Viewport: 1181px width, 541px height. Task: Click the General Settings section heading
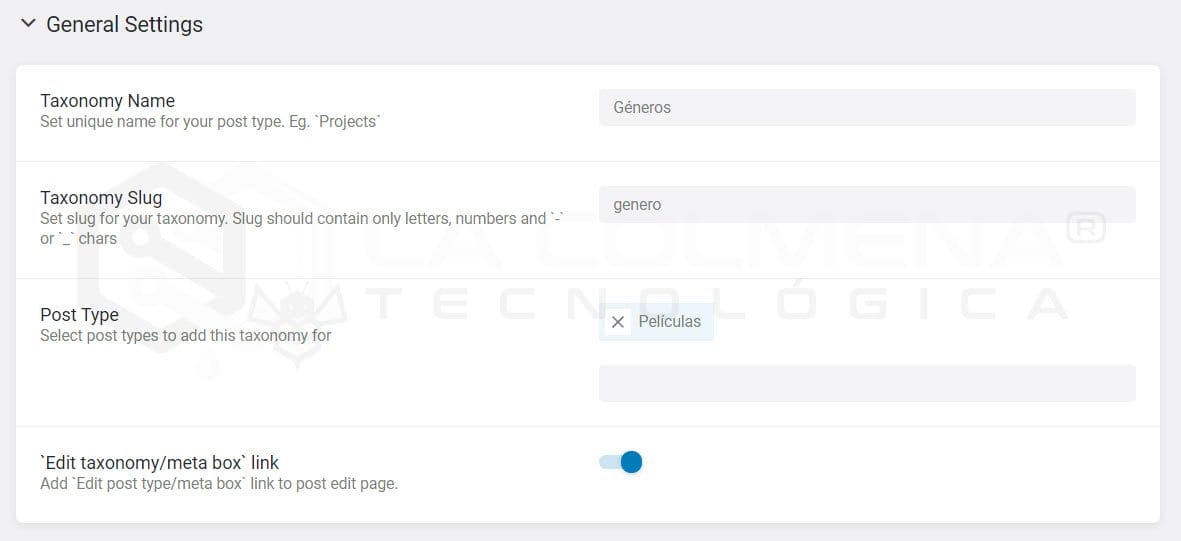pyautogui.click(x=124, y=25)
